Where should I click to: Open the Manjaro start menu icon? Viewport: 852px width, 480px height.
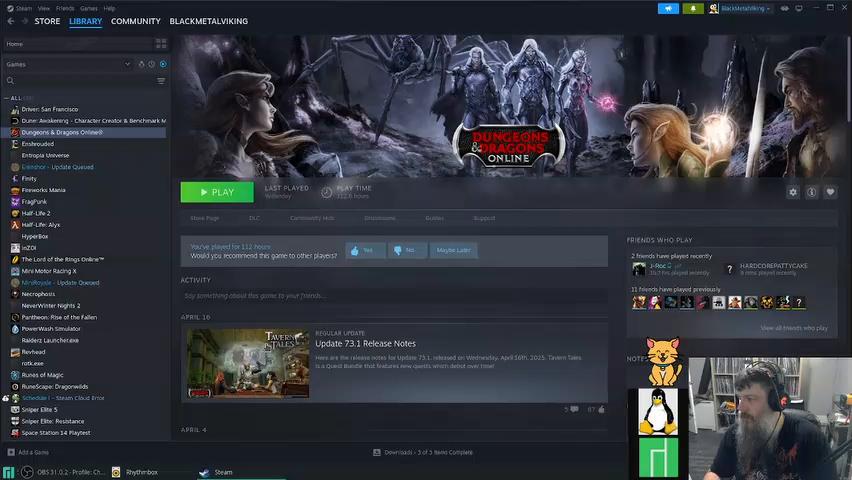click(x=9, y=472)
